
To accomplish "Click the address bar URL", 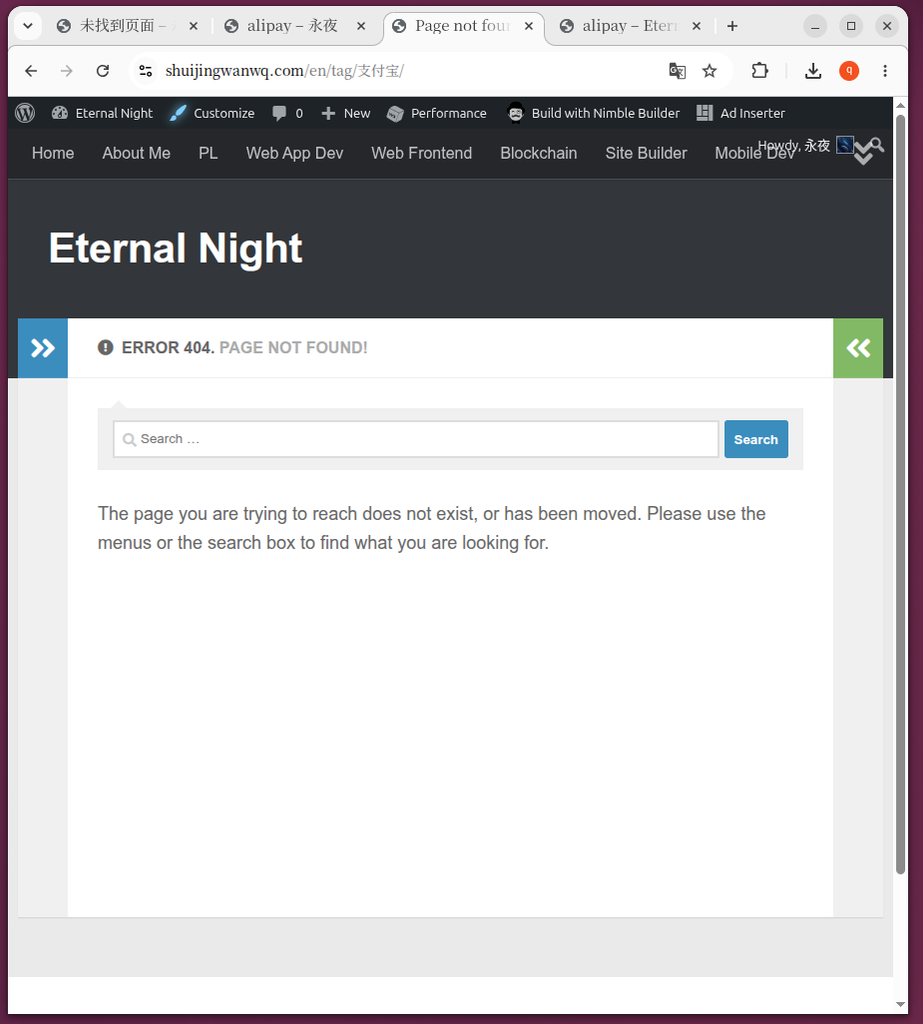I will (x=284, y=71).
